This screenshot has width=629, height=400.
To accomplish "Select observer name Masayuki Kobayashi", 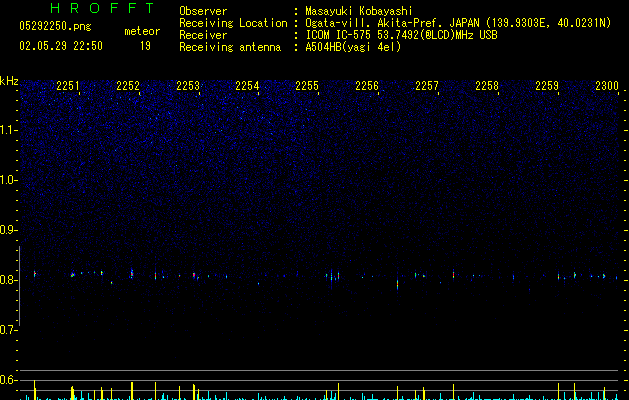I will [358, 11].
